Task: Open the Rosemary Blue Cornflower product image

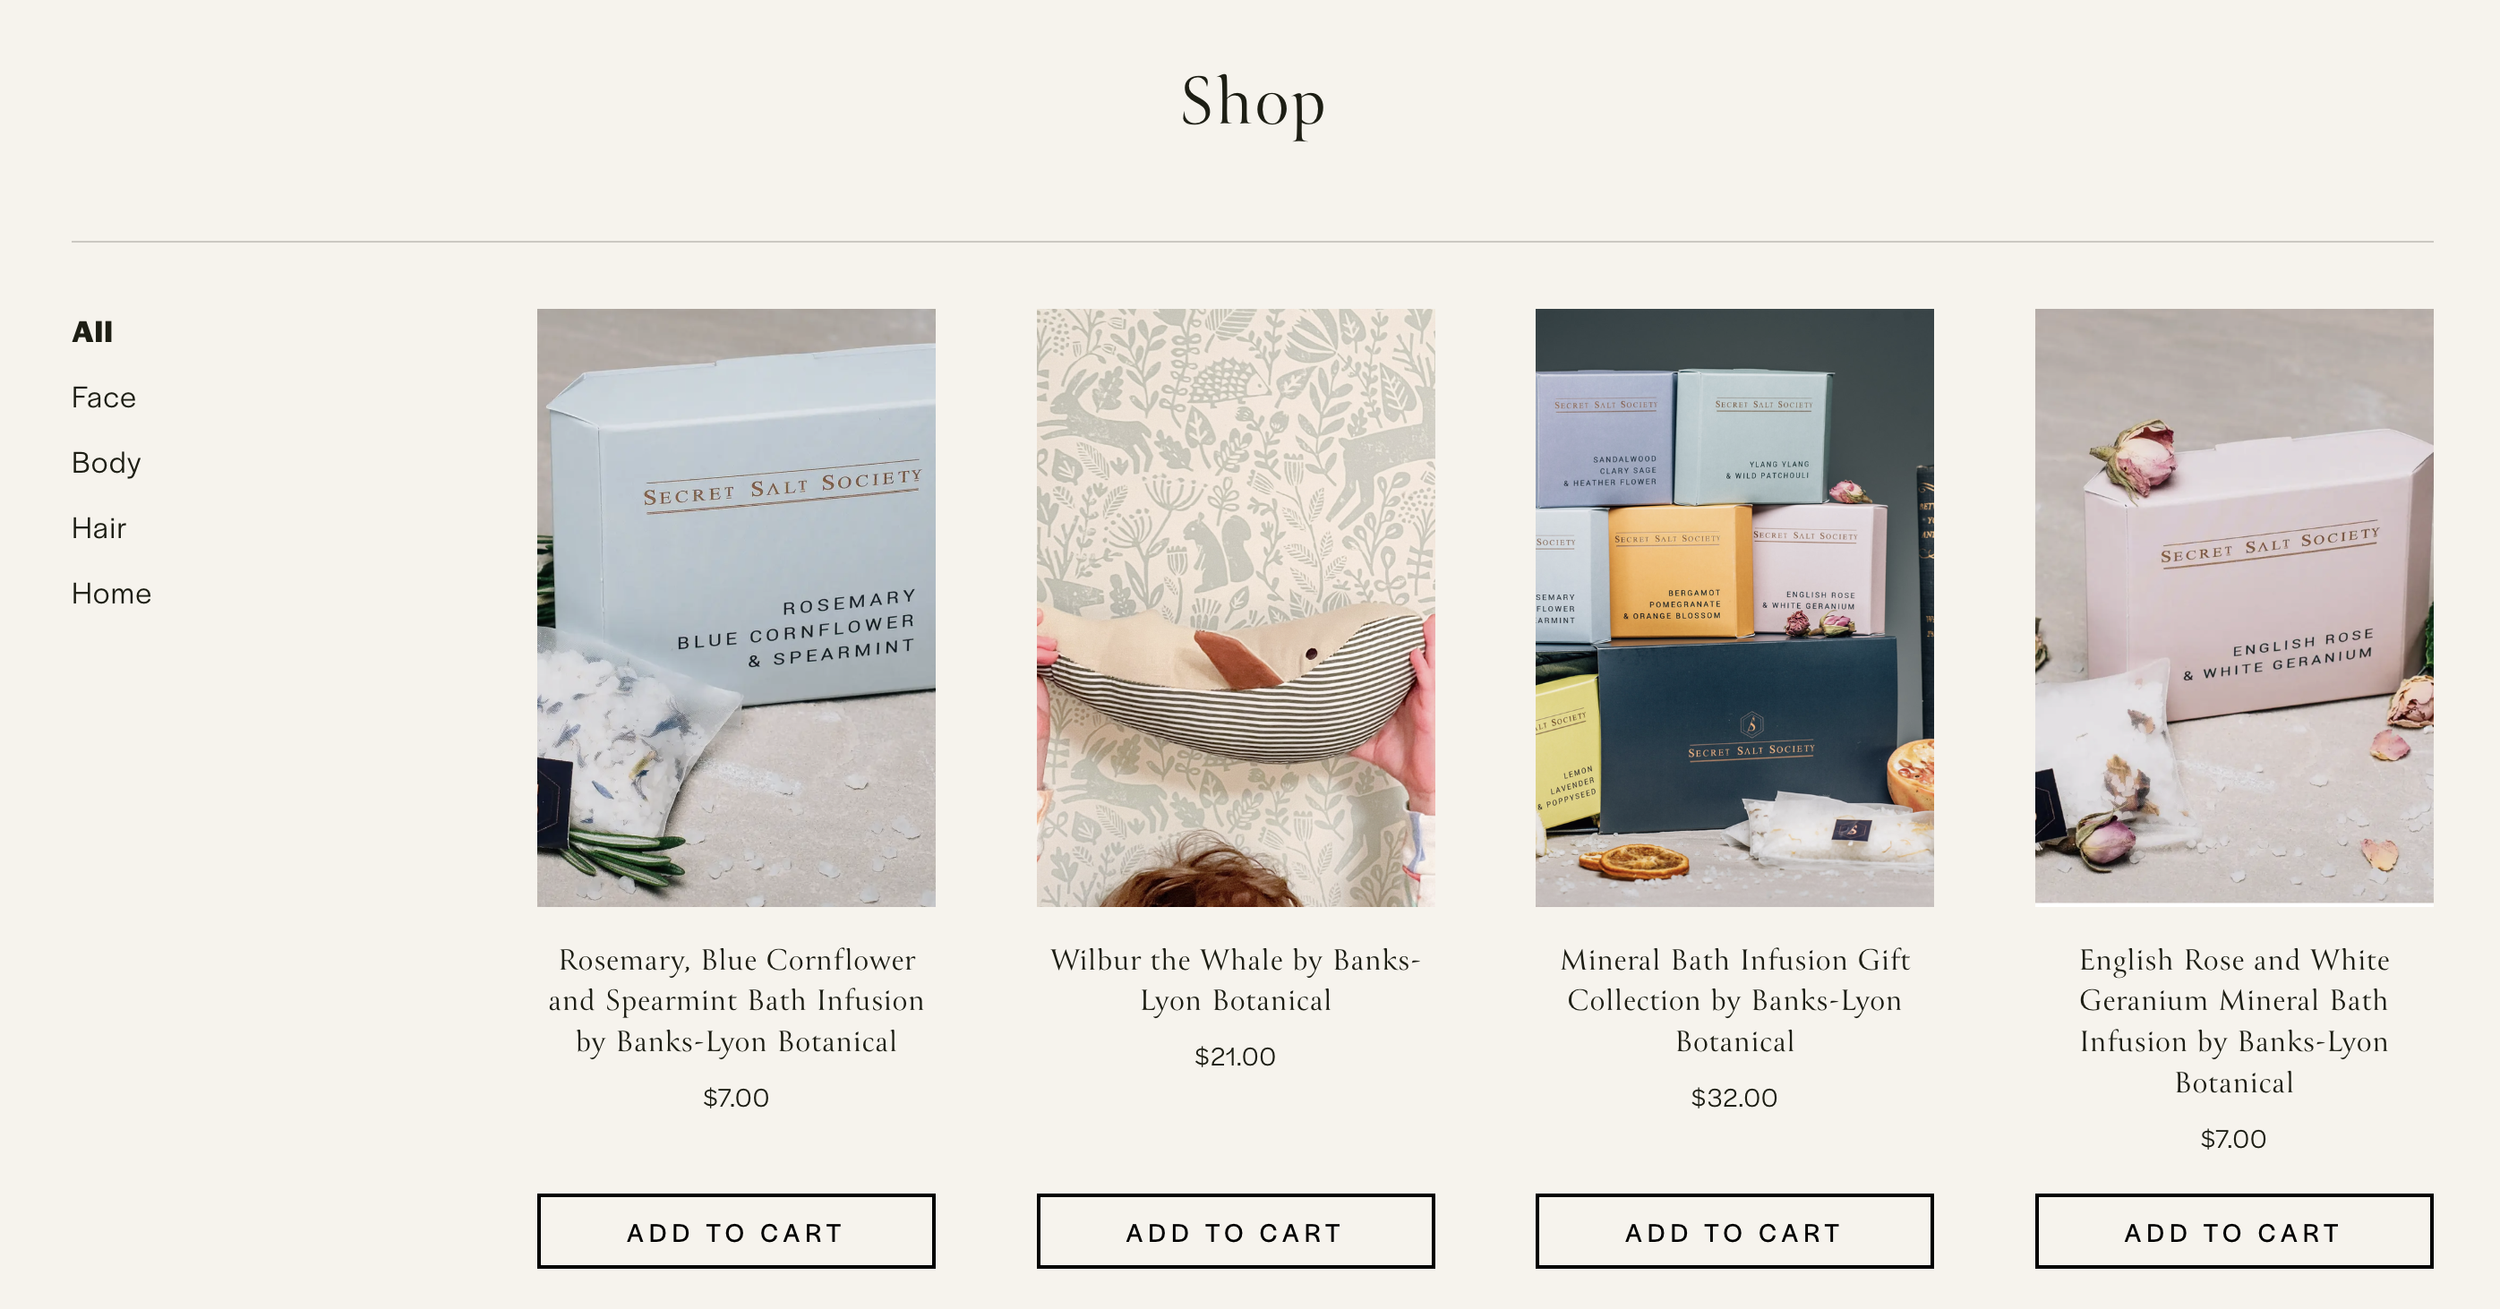Action: tap(736, 608)
